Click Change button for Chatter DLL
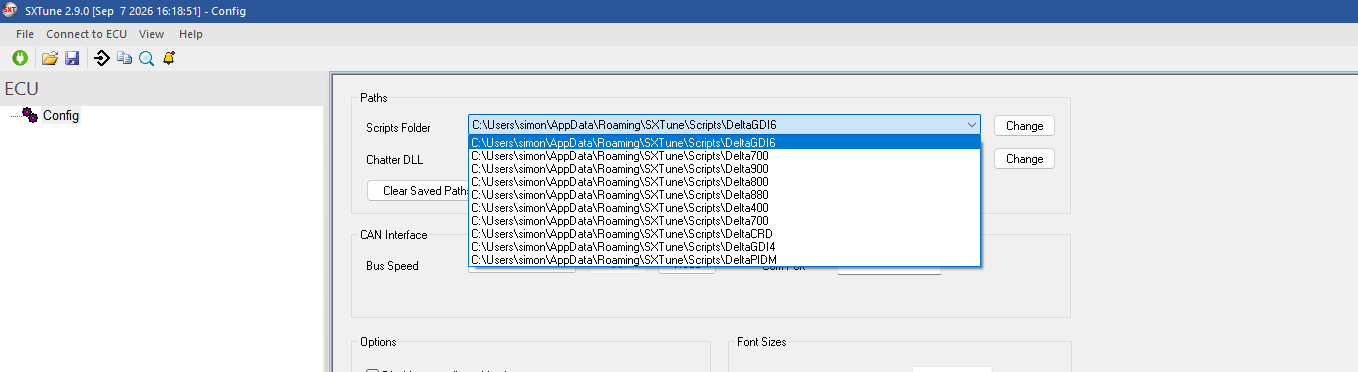 point(1024,159)
